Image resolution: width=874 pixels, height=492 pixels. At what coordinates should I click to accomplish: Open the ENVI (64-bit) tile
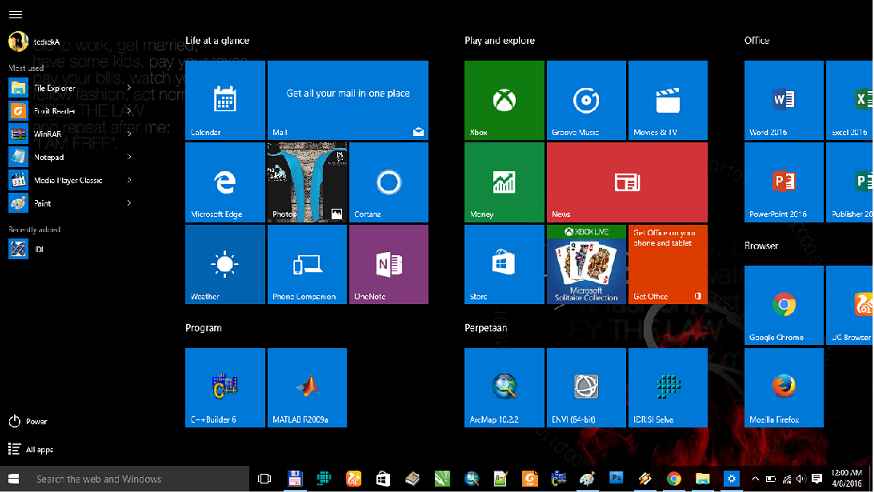point(586,388)
